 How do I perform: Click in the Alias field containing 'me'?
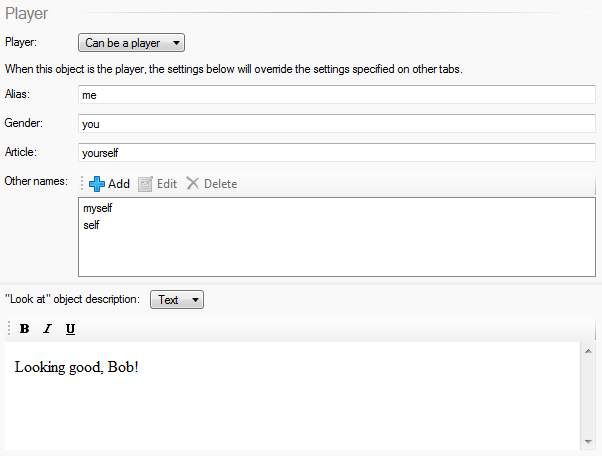click(x=337, y=95)
